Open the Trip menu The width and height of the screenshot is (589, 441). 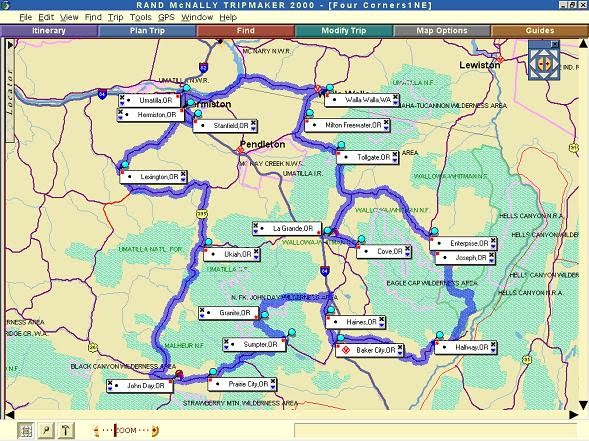[x=116, y=17]
